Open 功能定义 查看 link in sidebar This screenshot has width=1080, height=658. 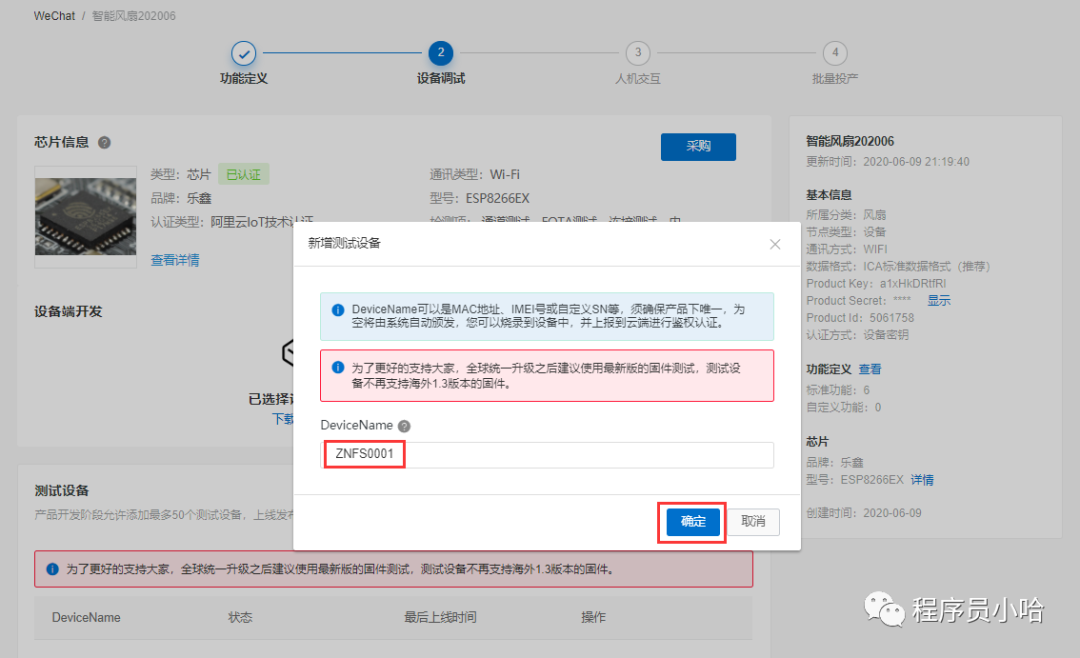point(870,369)
